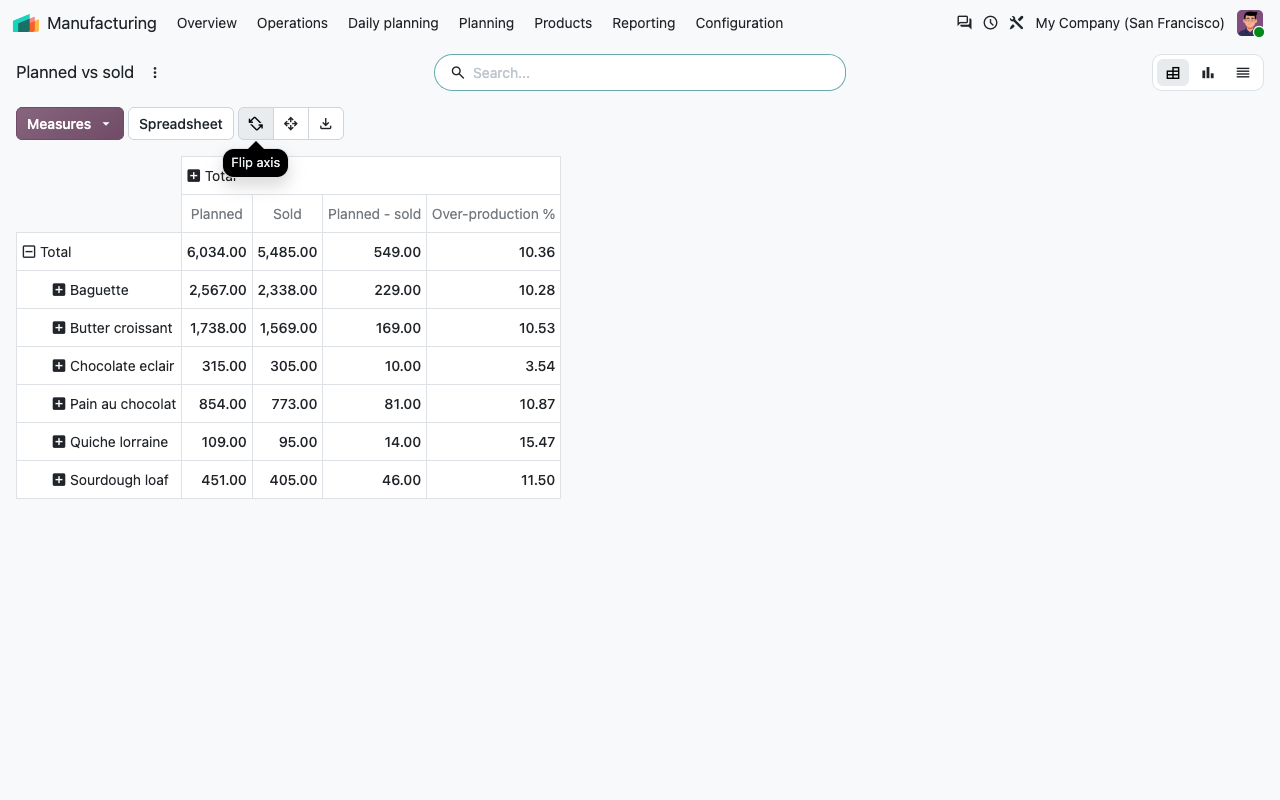The width and height of the screenshot is (1280, 800).
Task: Open the Products menu
Action: [563, 23]
